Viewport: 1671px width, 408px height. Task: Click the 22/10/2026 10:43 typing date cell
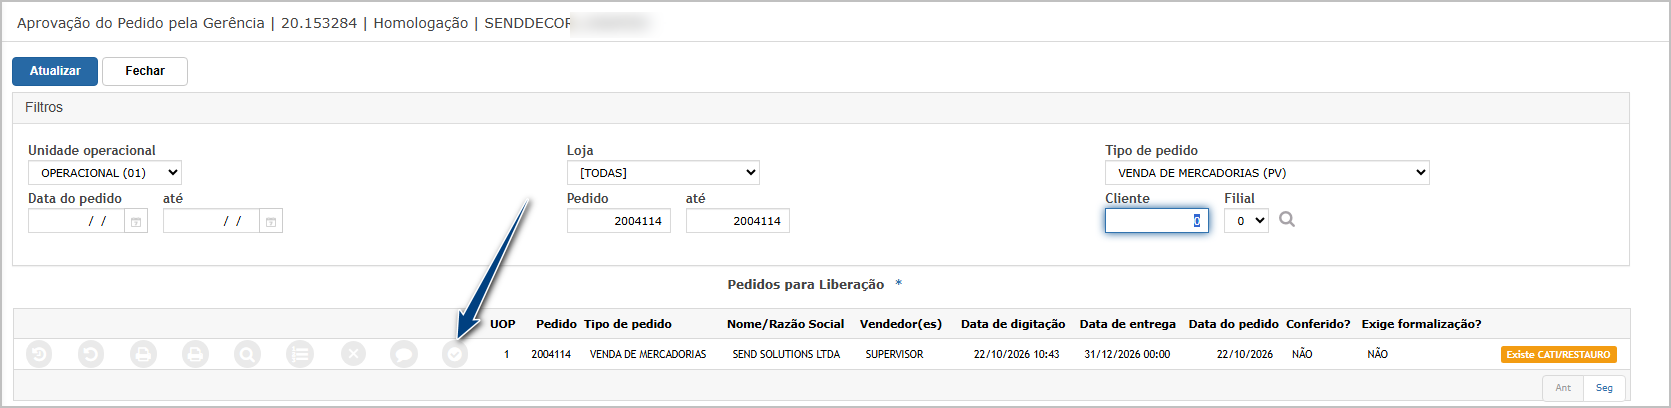[x=1016, y=354]
